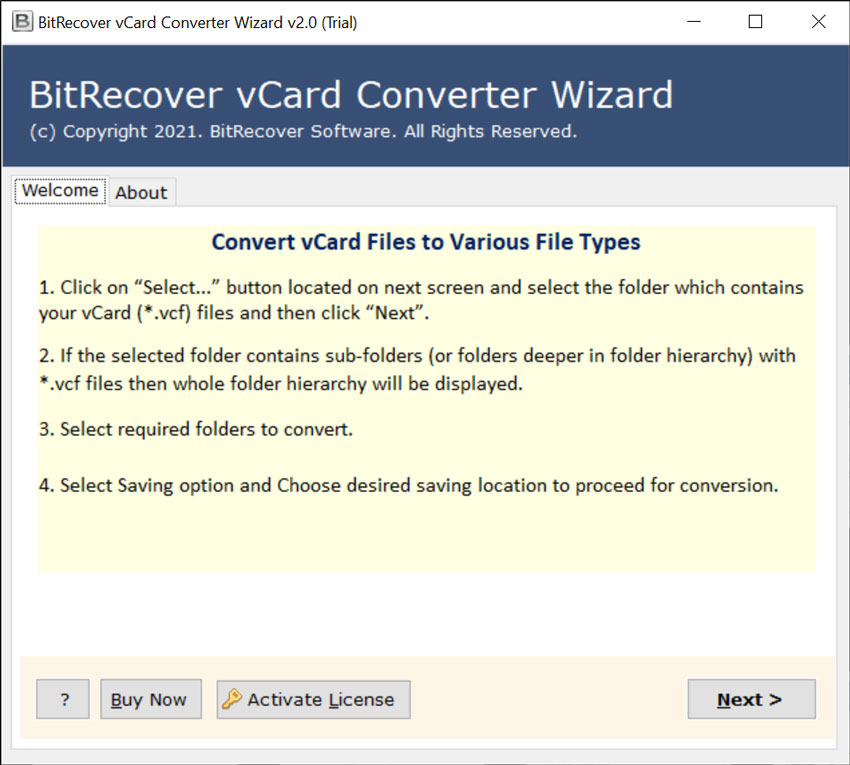Open the About tab
This screenshot has height=765, width=850.
(141, 192)
